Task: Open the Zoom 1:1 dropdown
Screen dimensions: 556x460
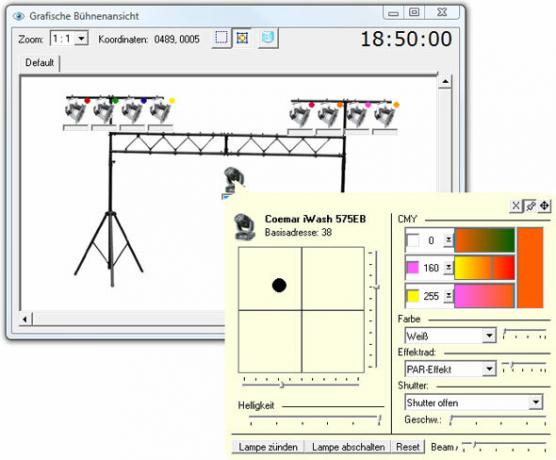Action: [82, 39]
